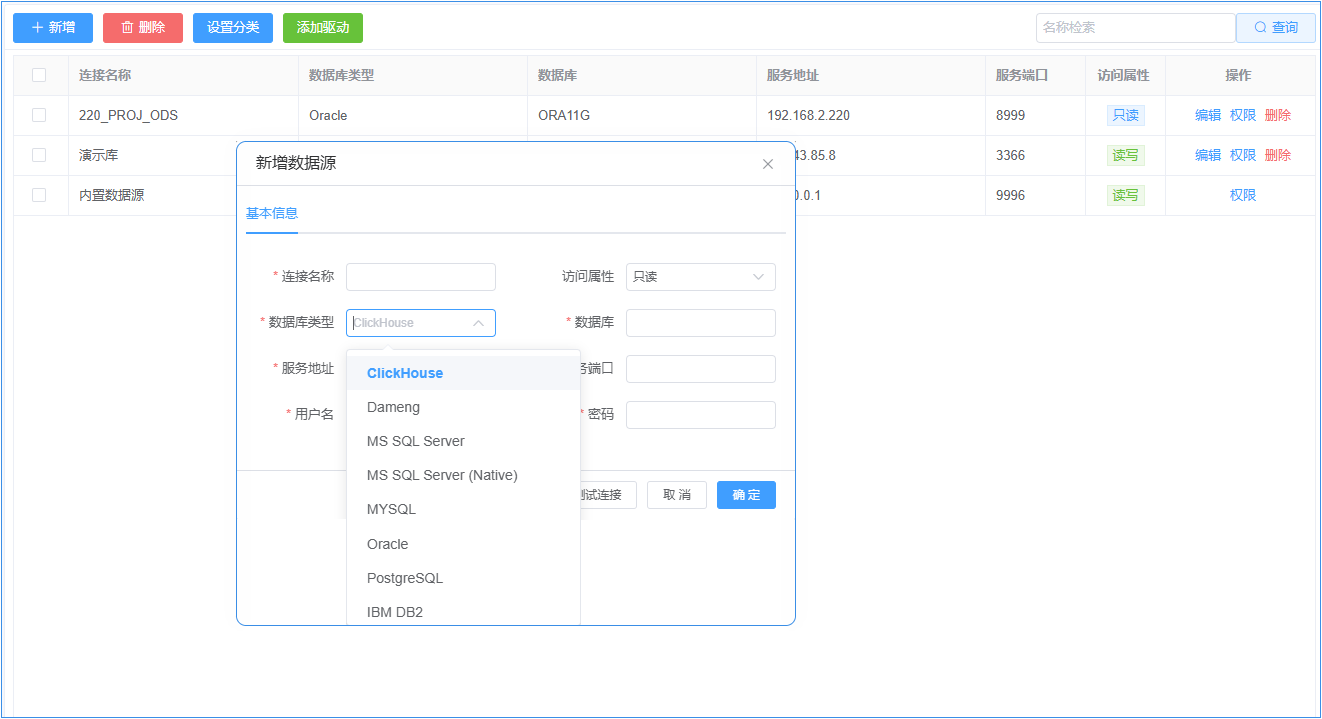The height and width of the screenshot is (719, 1322).
Task: Click 删除 link for 220_PROJ_ODS row
Action: tap(1278, 115)
